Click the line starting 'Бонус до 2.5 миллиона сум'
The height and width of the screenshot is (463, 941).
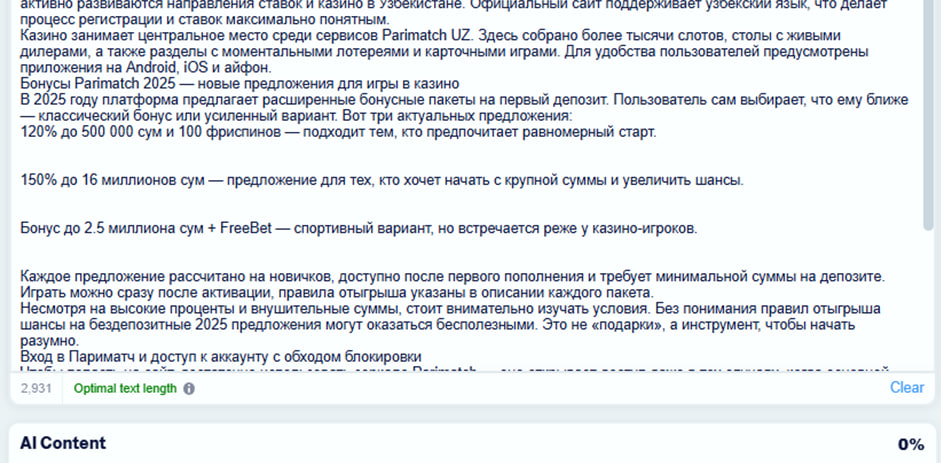tap(359, 229)
